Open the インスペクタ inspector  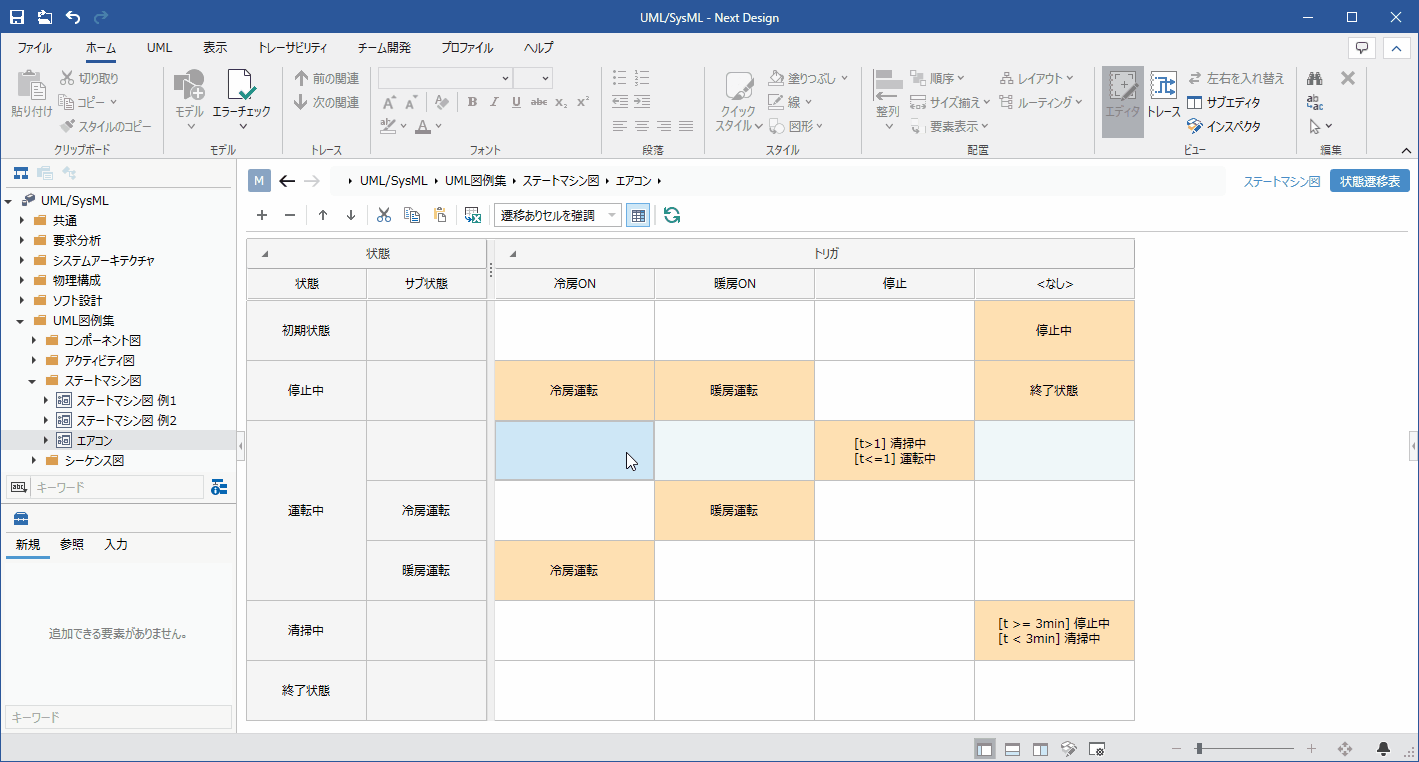click(x=1224, y=127)
